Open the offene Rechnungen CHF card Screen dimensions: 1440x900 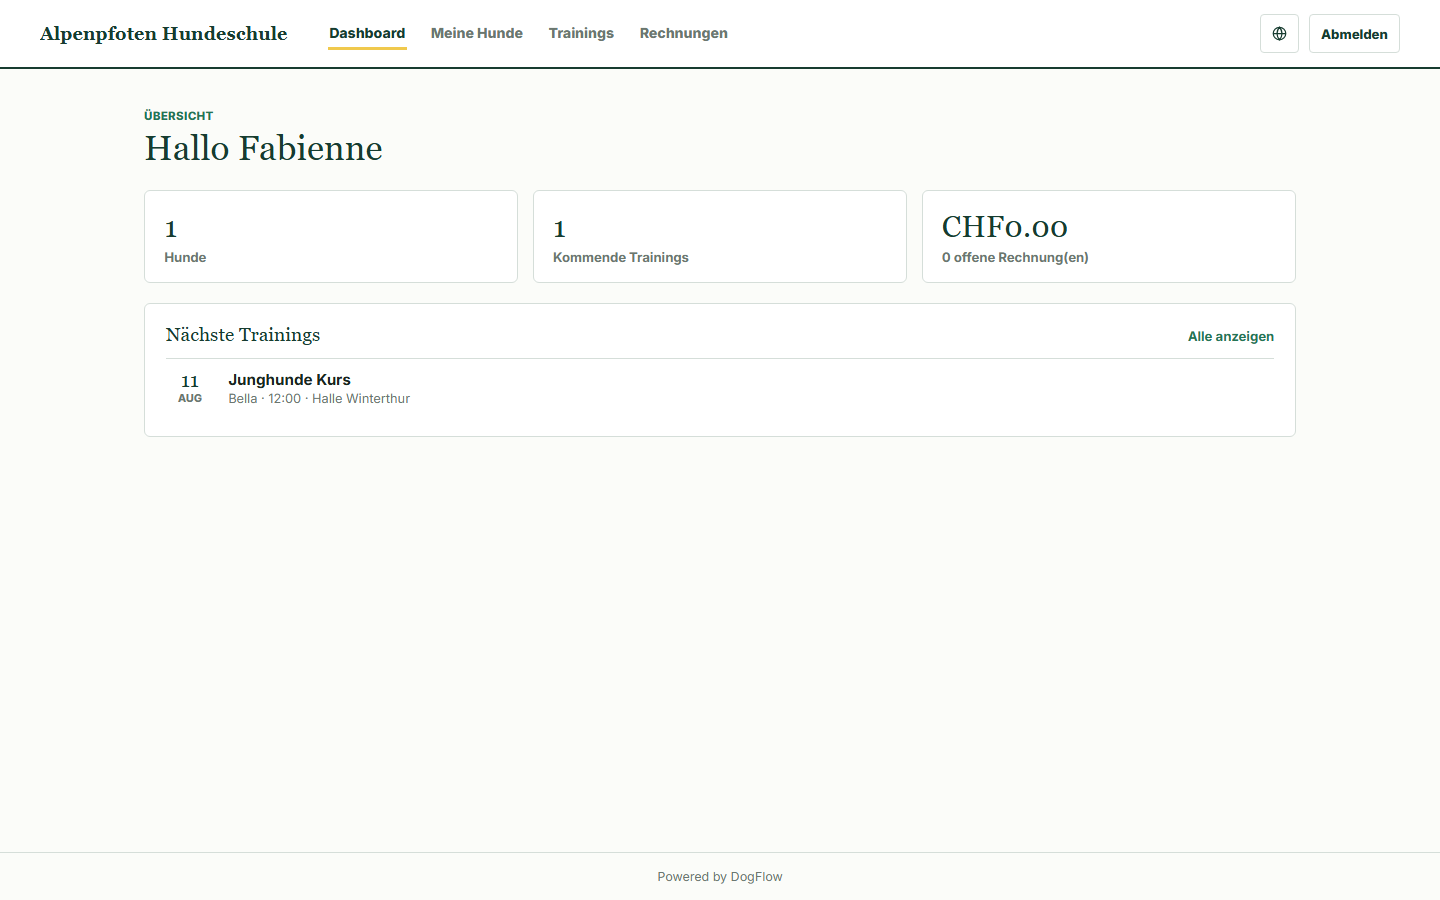click(1109, 237)
